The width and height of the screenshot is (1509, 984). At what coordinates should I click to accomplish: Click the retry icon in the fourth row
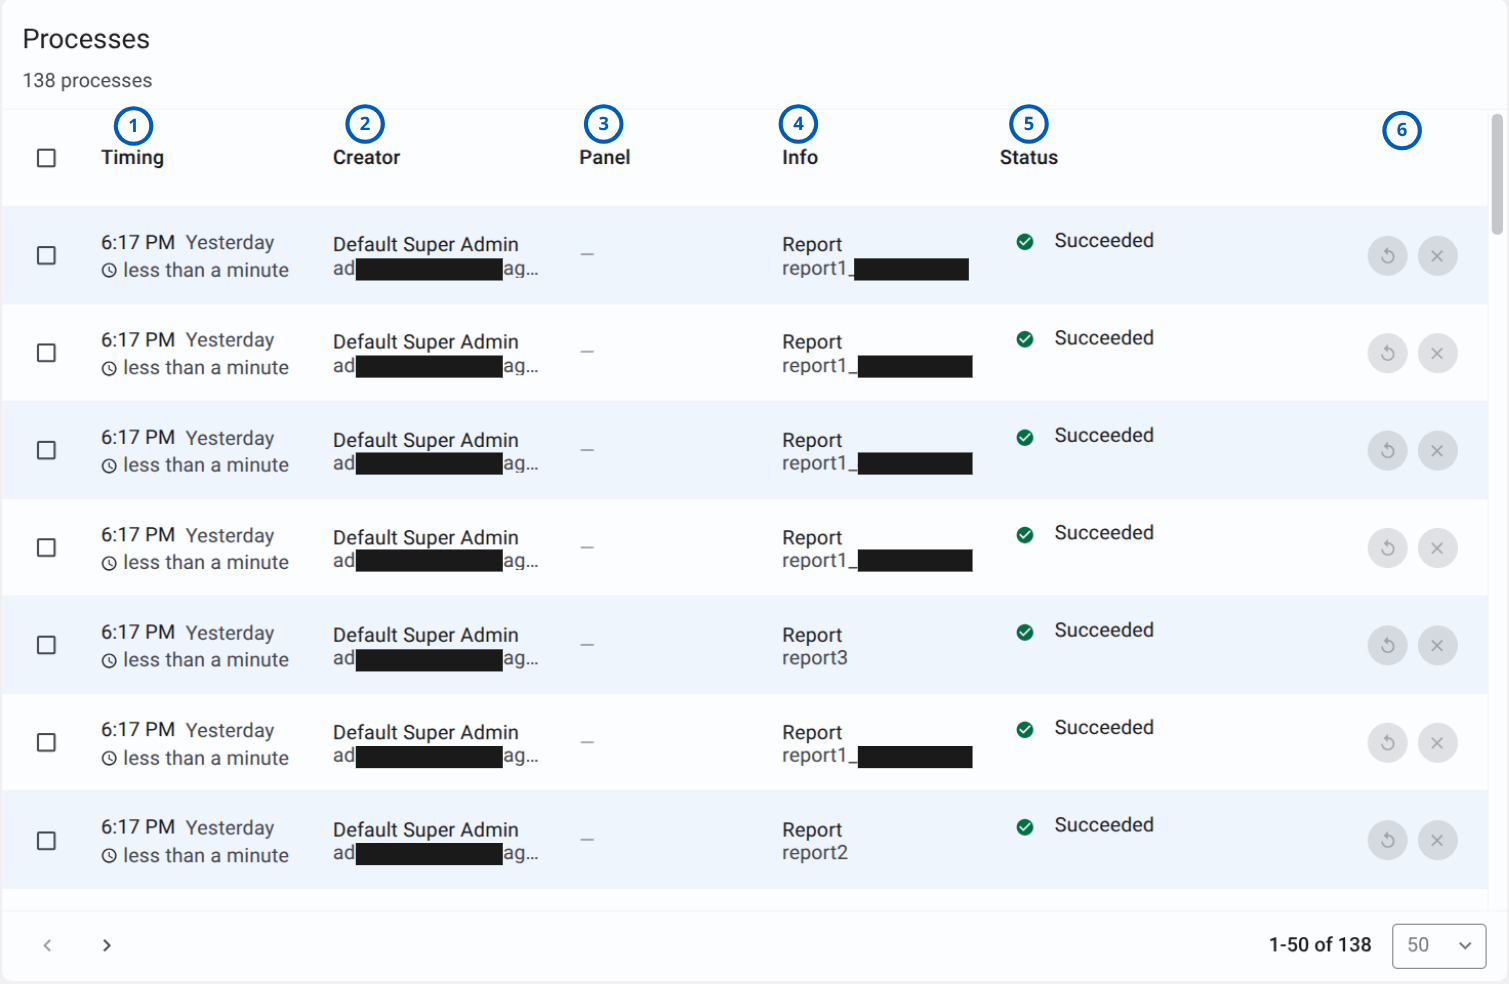(1387, 548)
